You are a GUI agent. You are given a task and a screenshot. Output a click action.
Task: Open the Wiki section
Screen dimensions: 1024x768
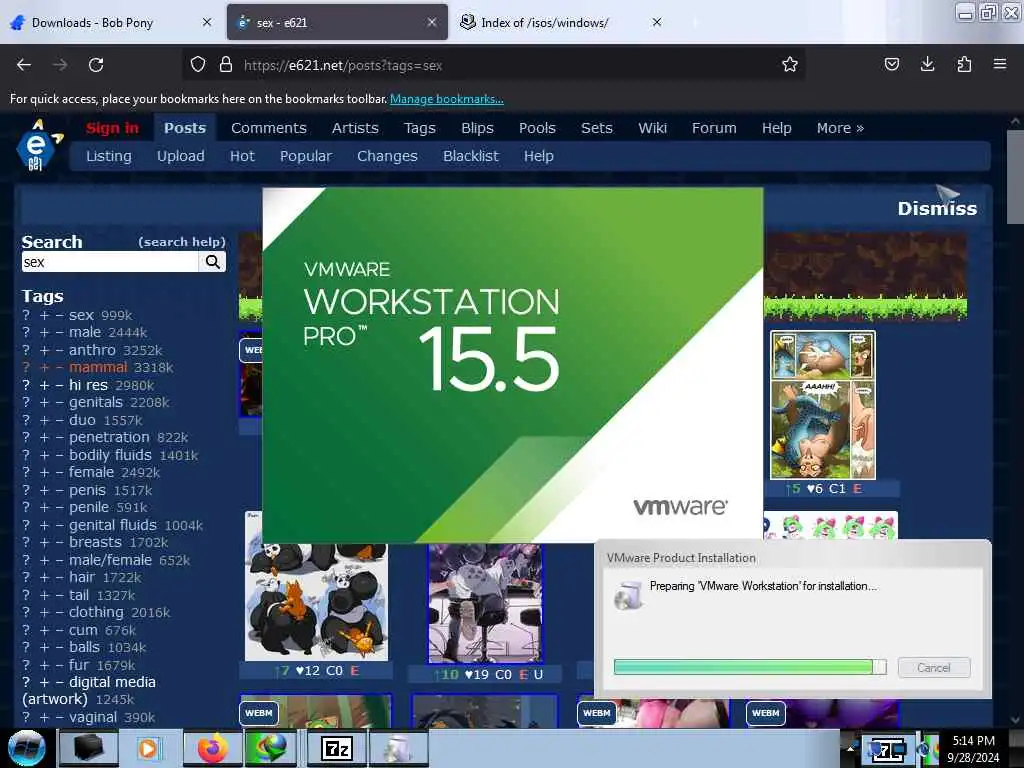[x=652, y=128]
